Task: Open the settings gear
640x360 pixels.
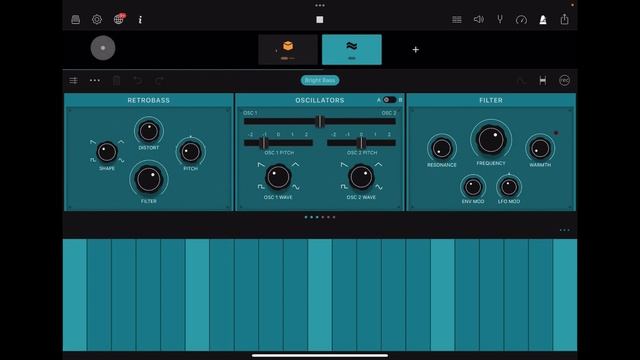Action: point(97,20)
